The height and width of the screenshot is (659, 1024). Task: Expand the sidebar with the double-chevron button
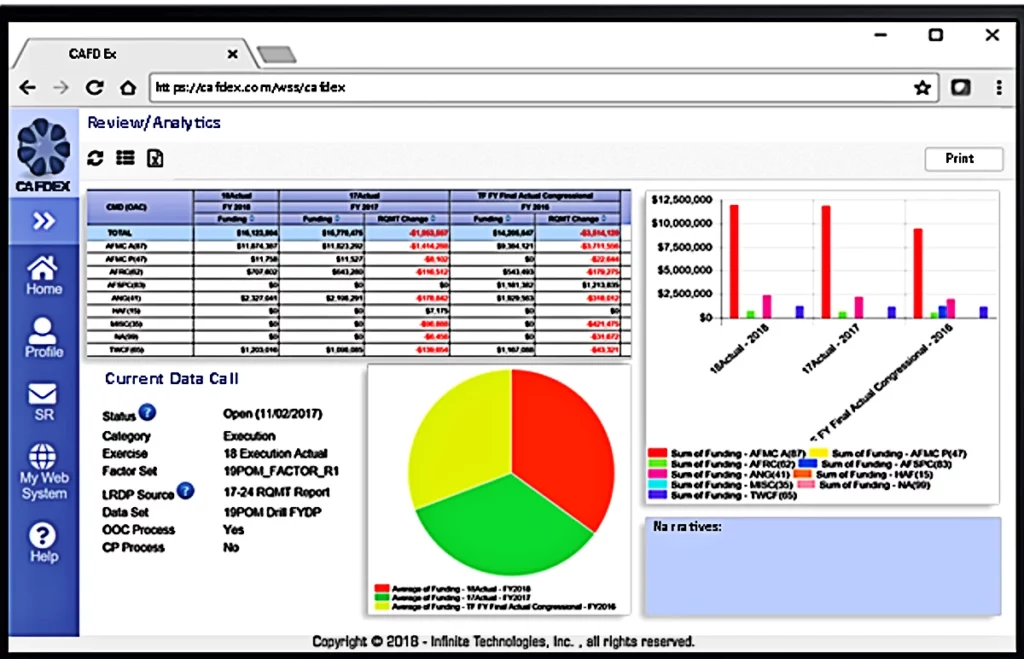(44, 221)
